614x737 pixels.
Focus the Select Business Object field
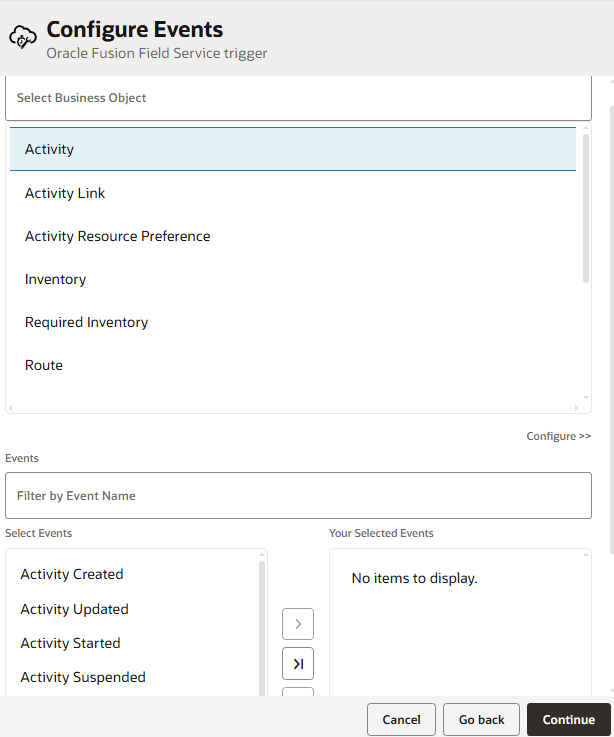(298, 98)
